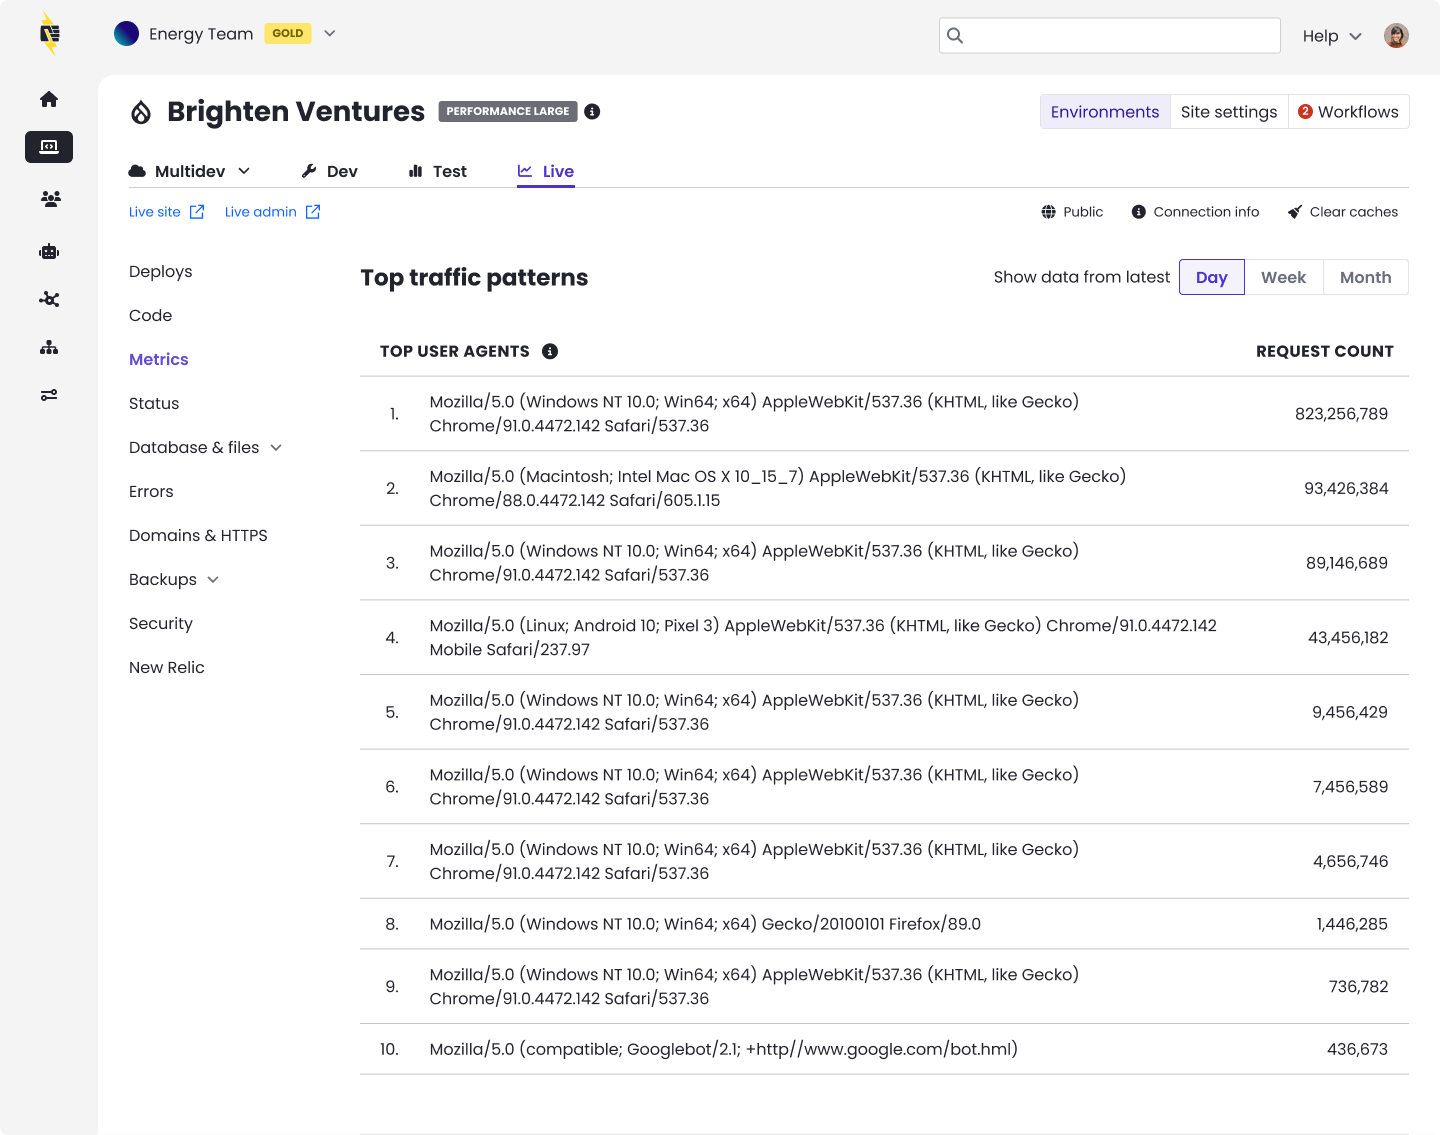Viewport: 1440px width, 1135px height.
Task: Open the robot autopilot icon in sidebar
Action: [49, 251]
